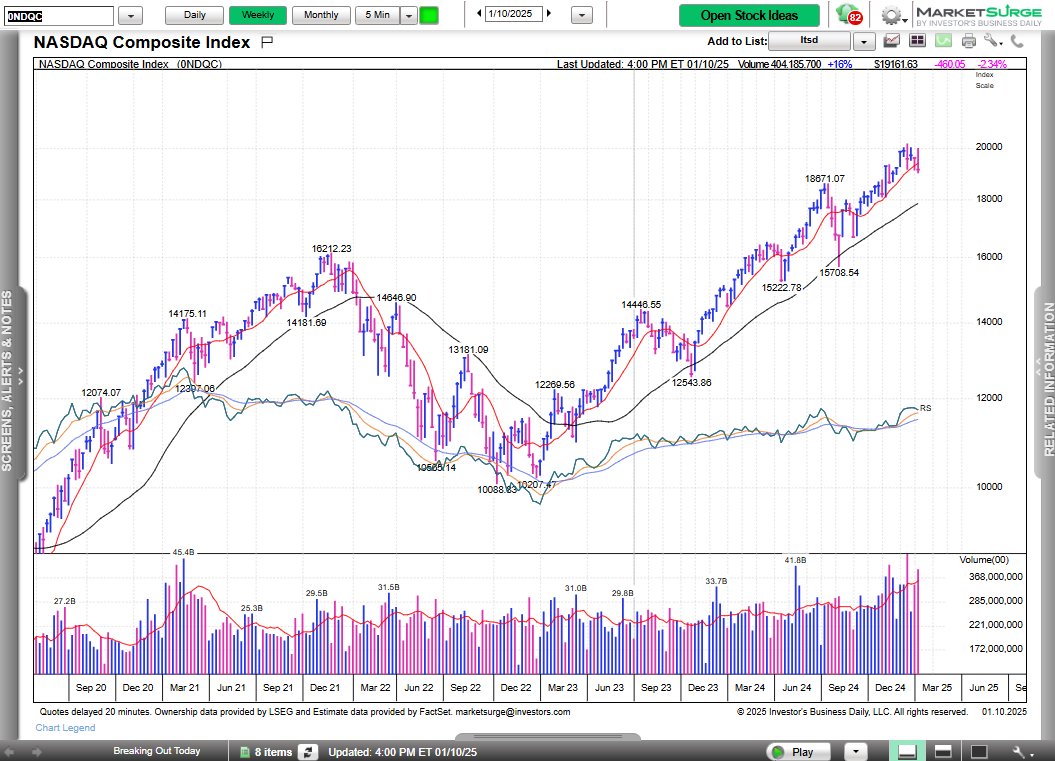Click the -2.34% change value
The width and height of the screenshot is (1055, 761).
(992, 64)
